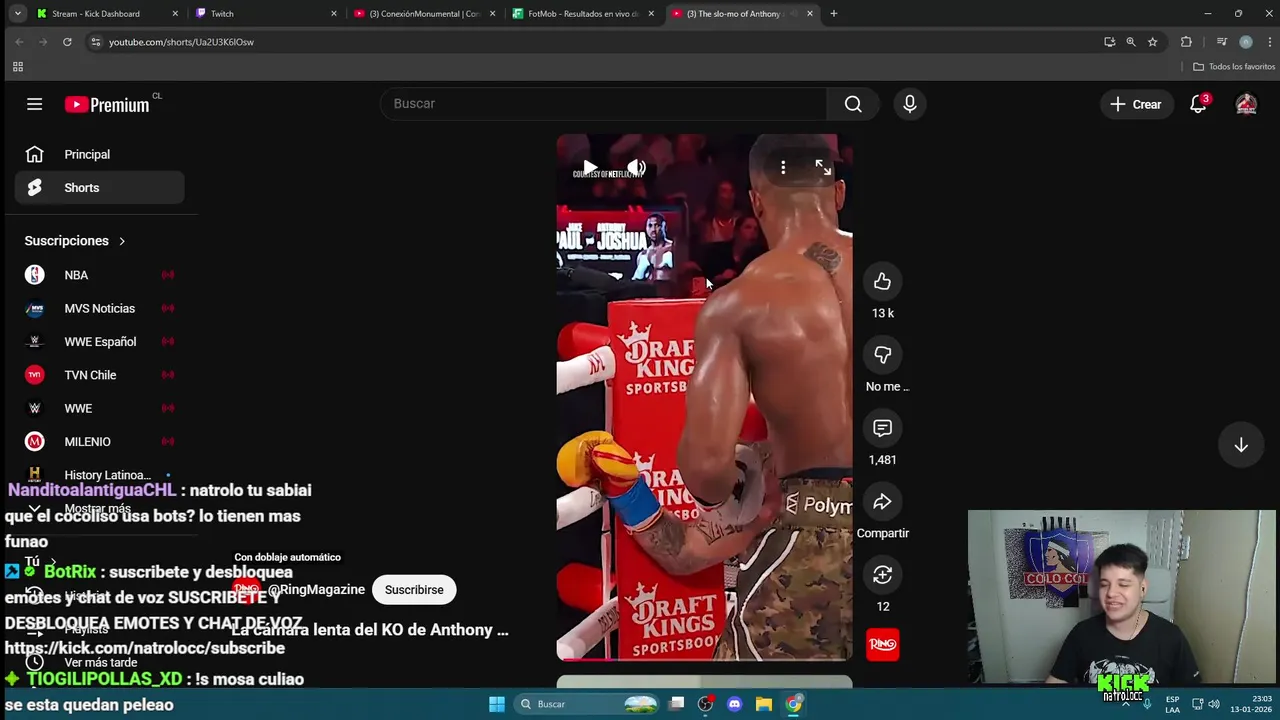Screen dimensions: 1280x720
Task: Select Shorts in the sidebar
Action: (x=99, y=188)
